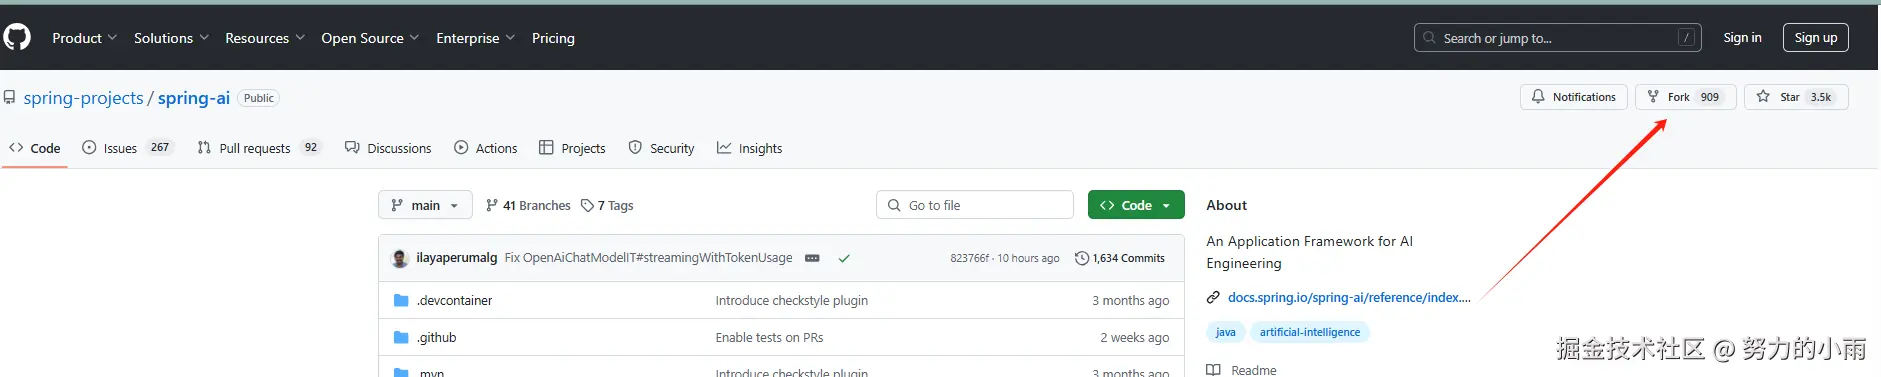Open the streamingWithTokenUsage commit message

coord(648,258)
